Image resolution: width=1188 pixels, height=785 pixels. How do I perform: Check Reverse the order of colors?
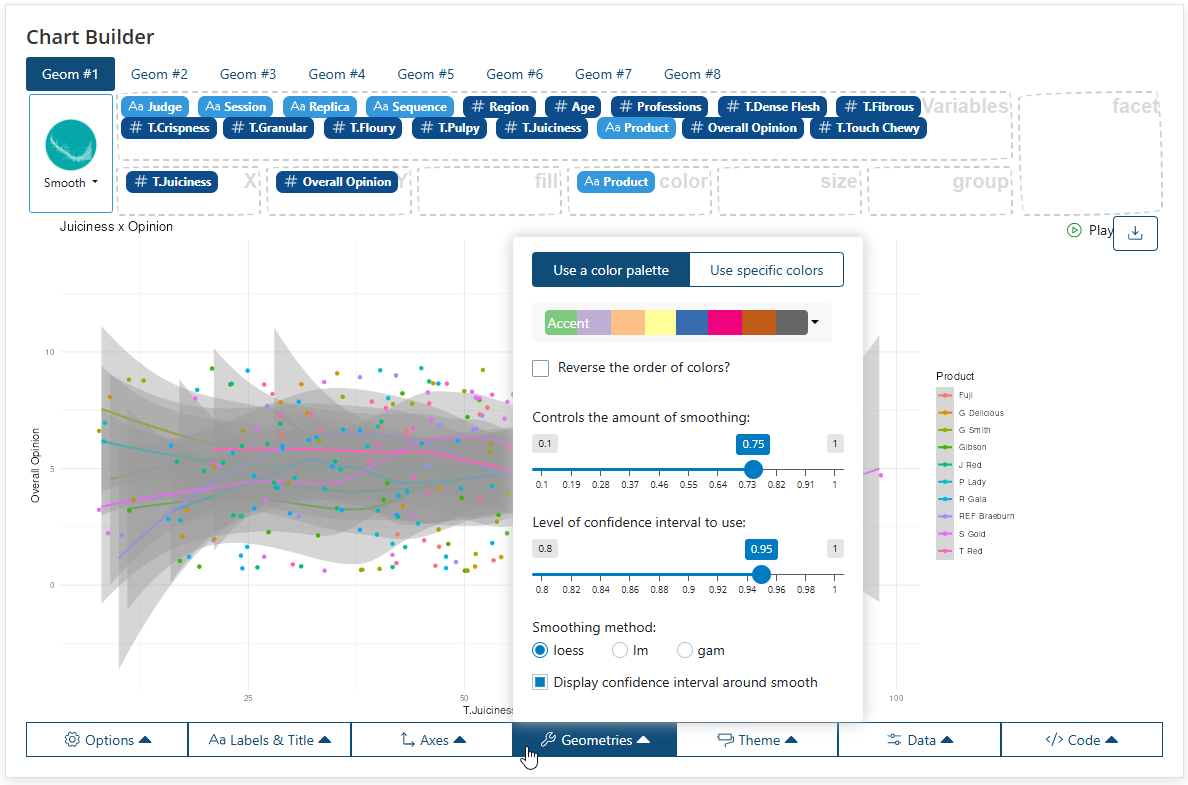pos(540,368)
